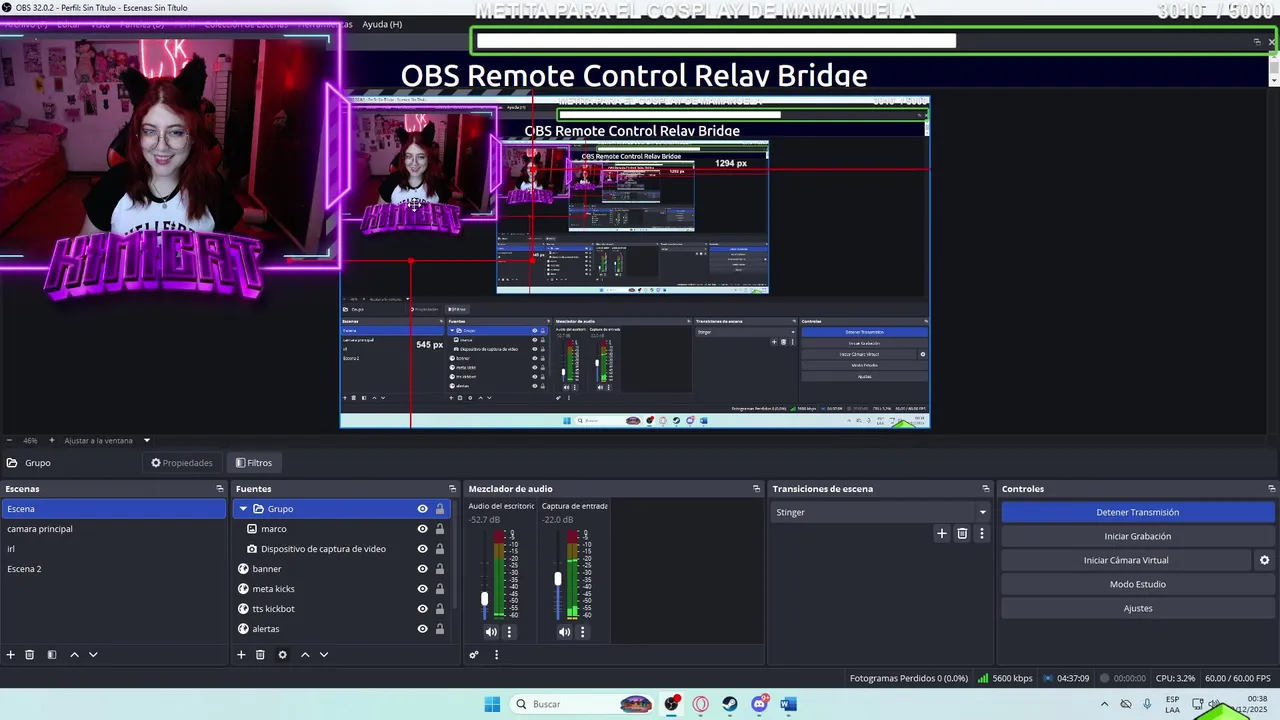The height and width of the screenshot is (720, 1280).
Task: Open Filtros for selected source
Action: tap(253, 463)
